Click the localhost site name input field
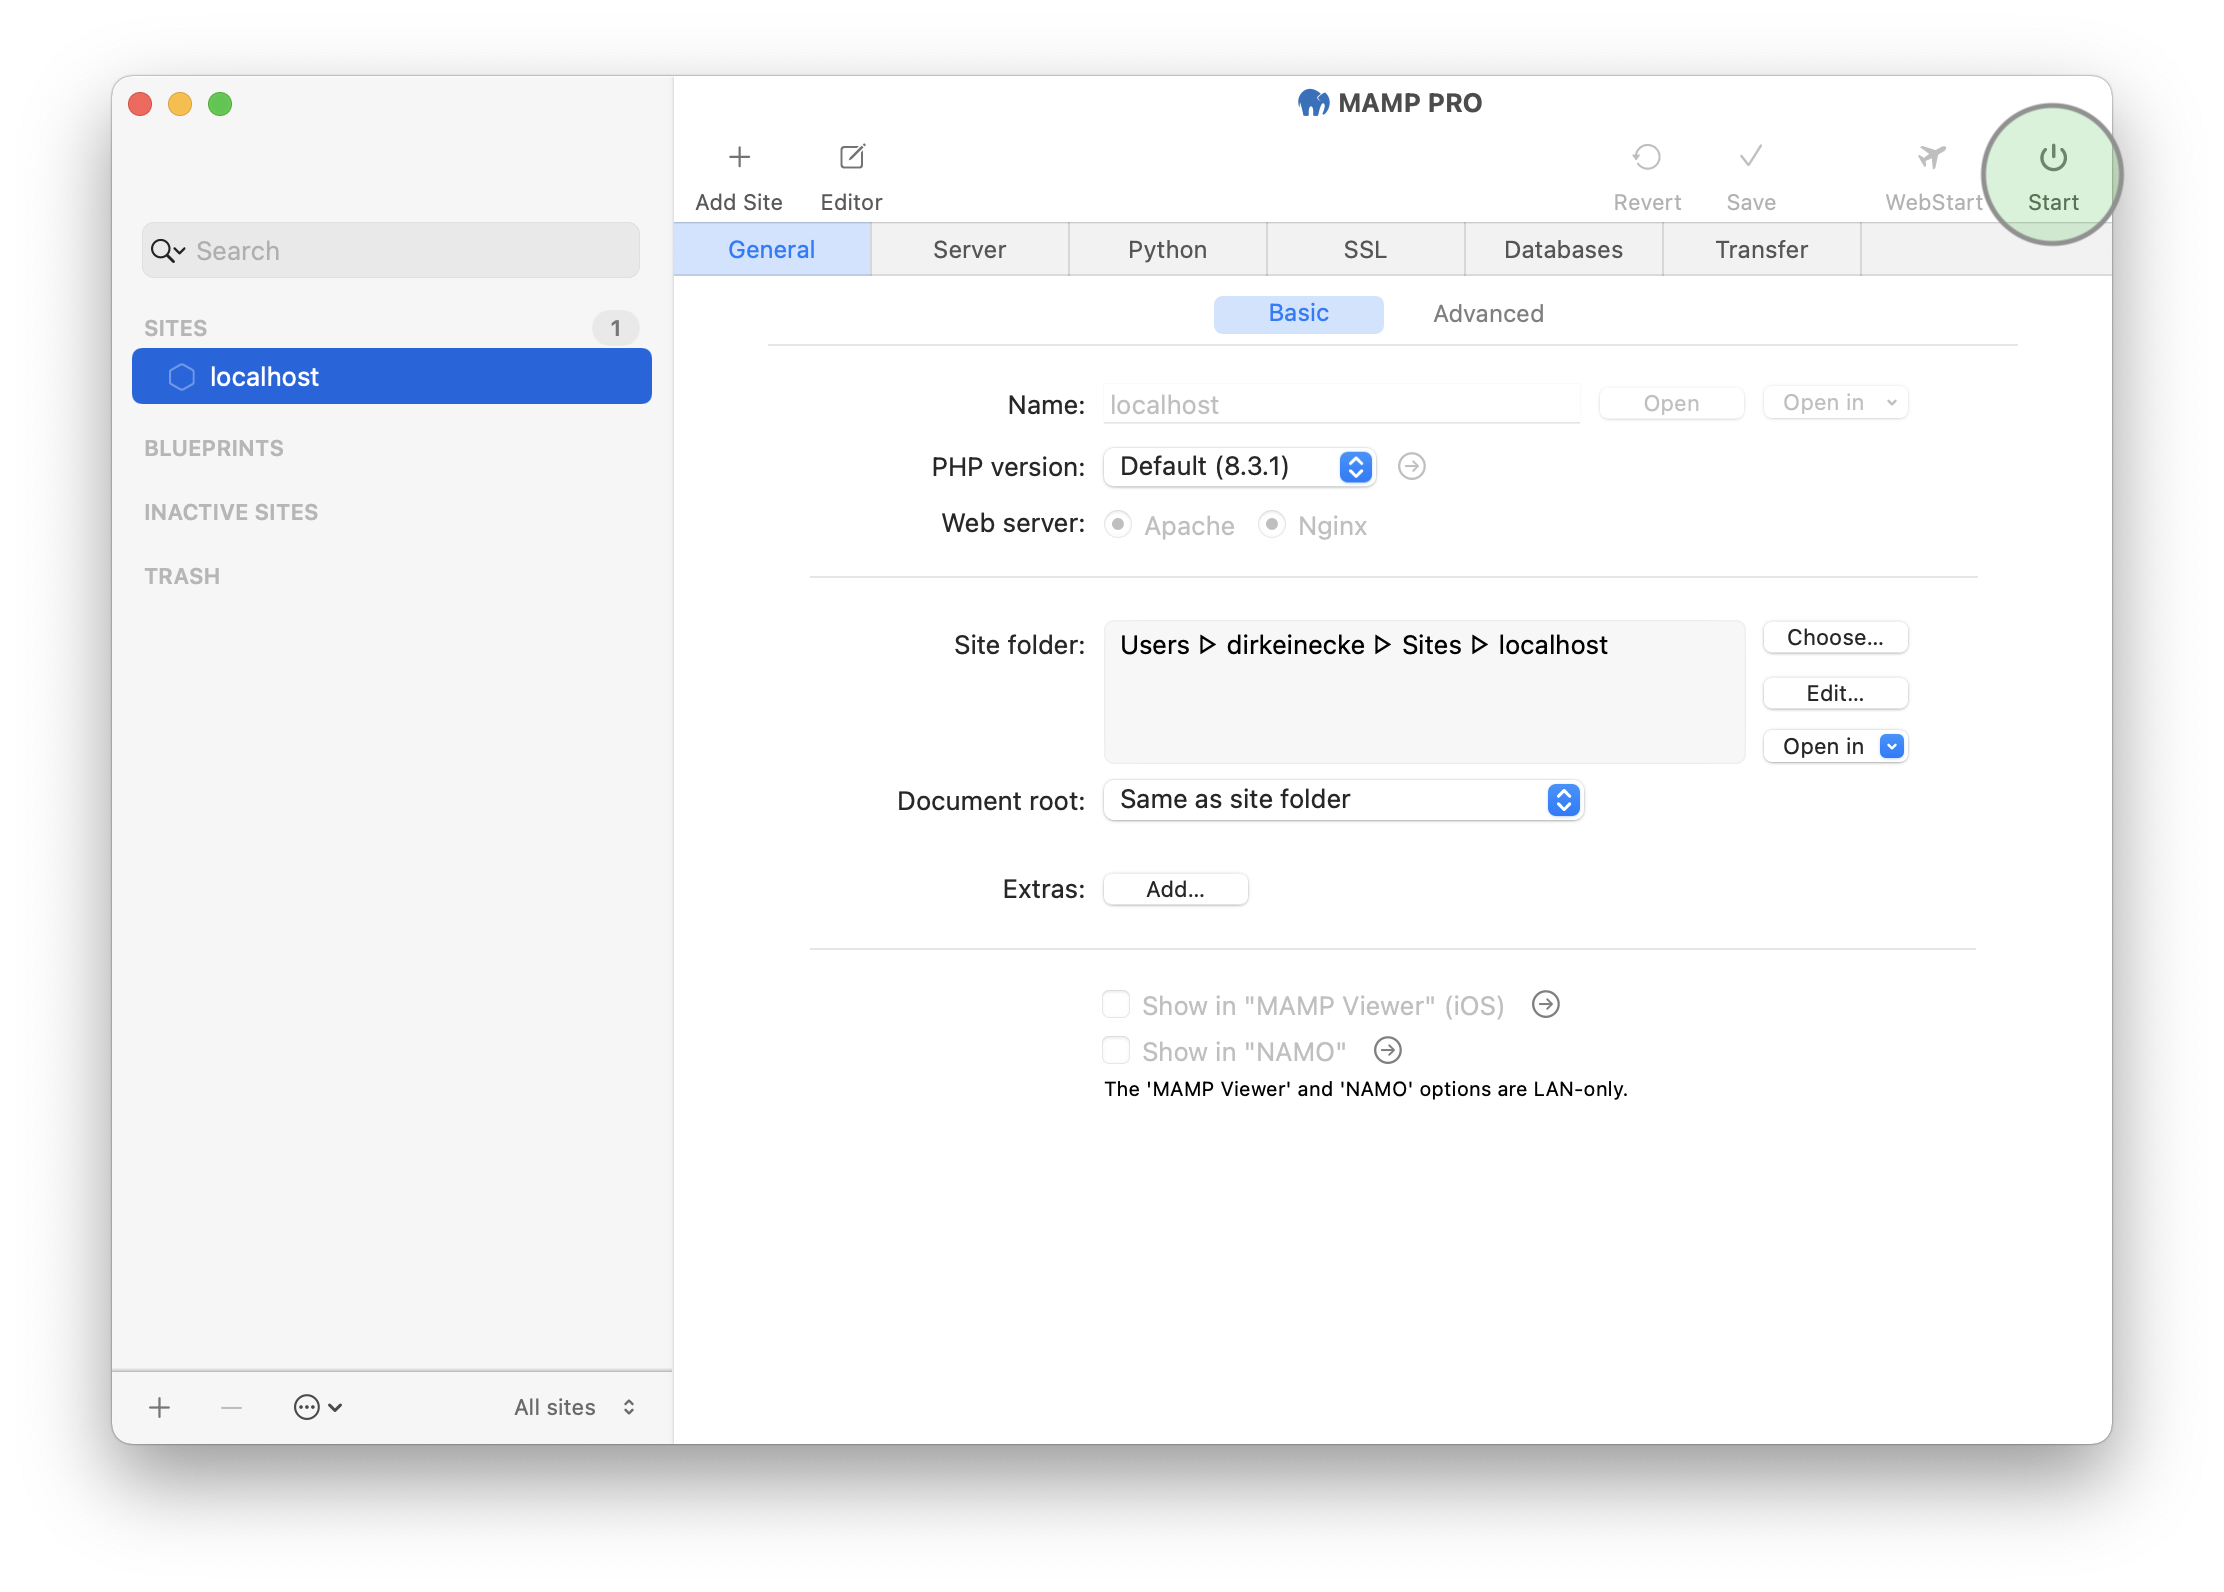This screenshot has width=2224, height=1592. coord(1344,405)
